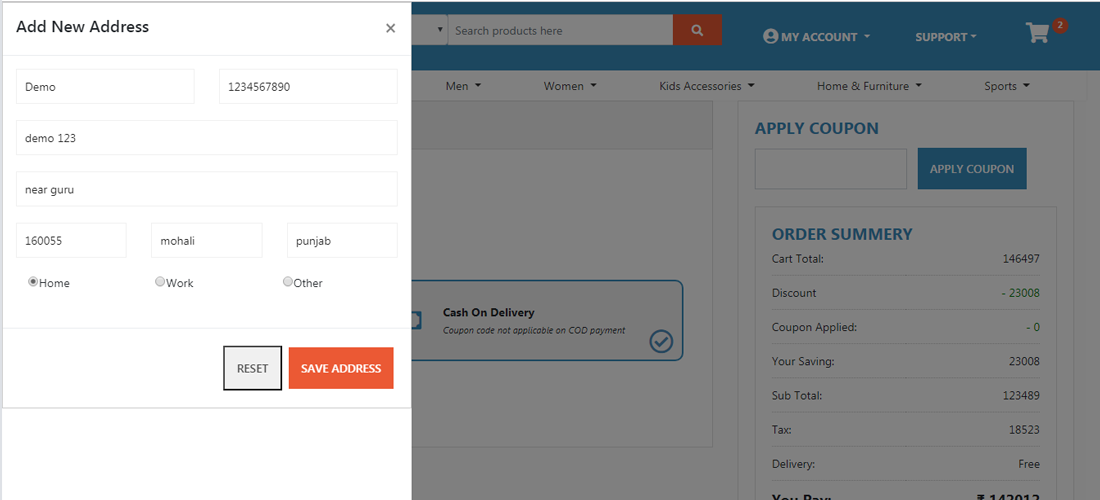Expand the SUPPORT dropdown
The width and height of the screenshot is (1100, 500).
point(946,37)
